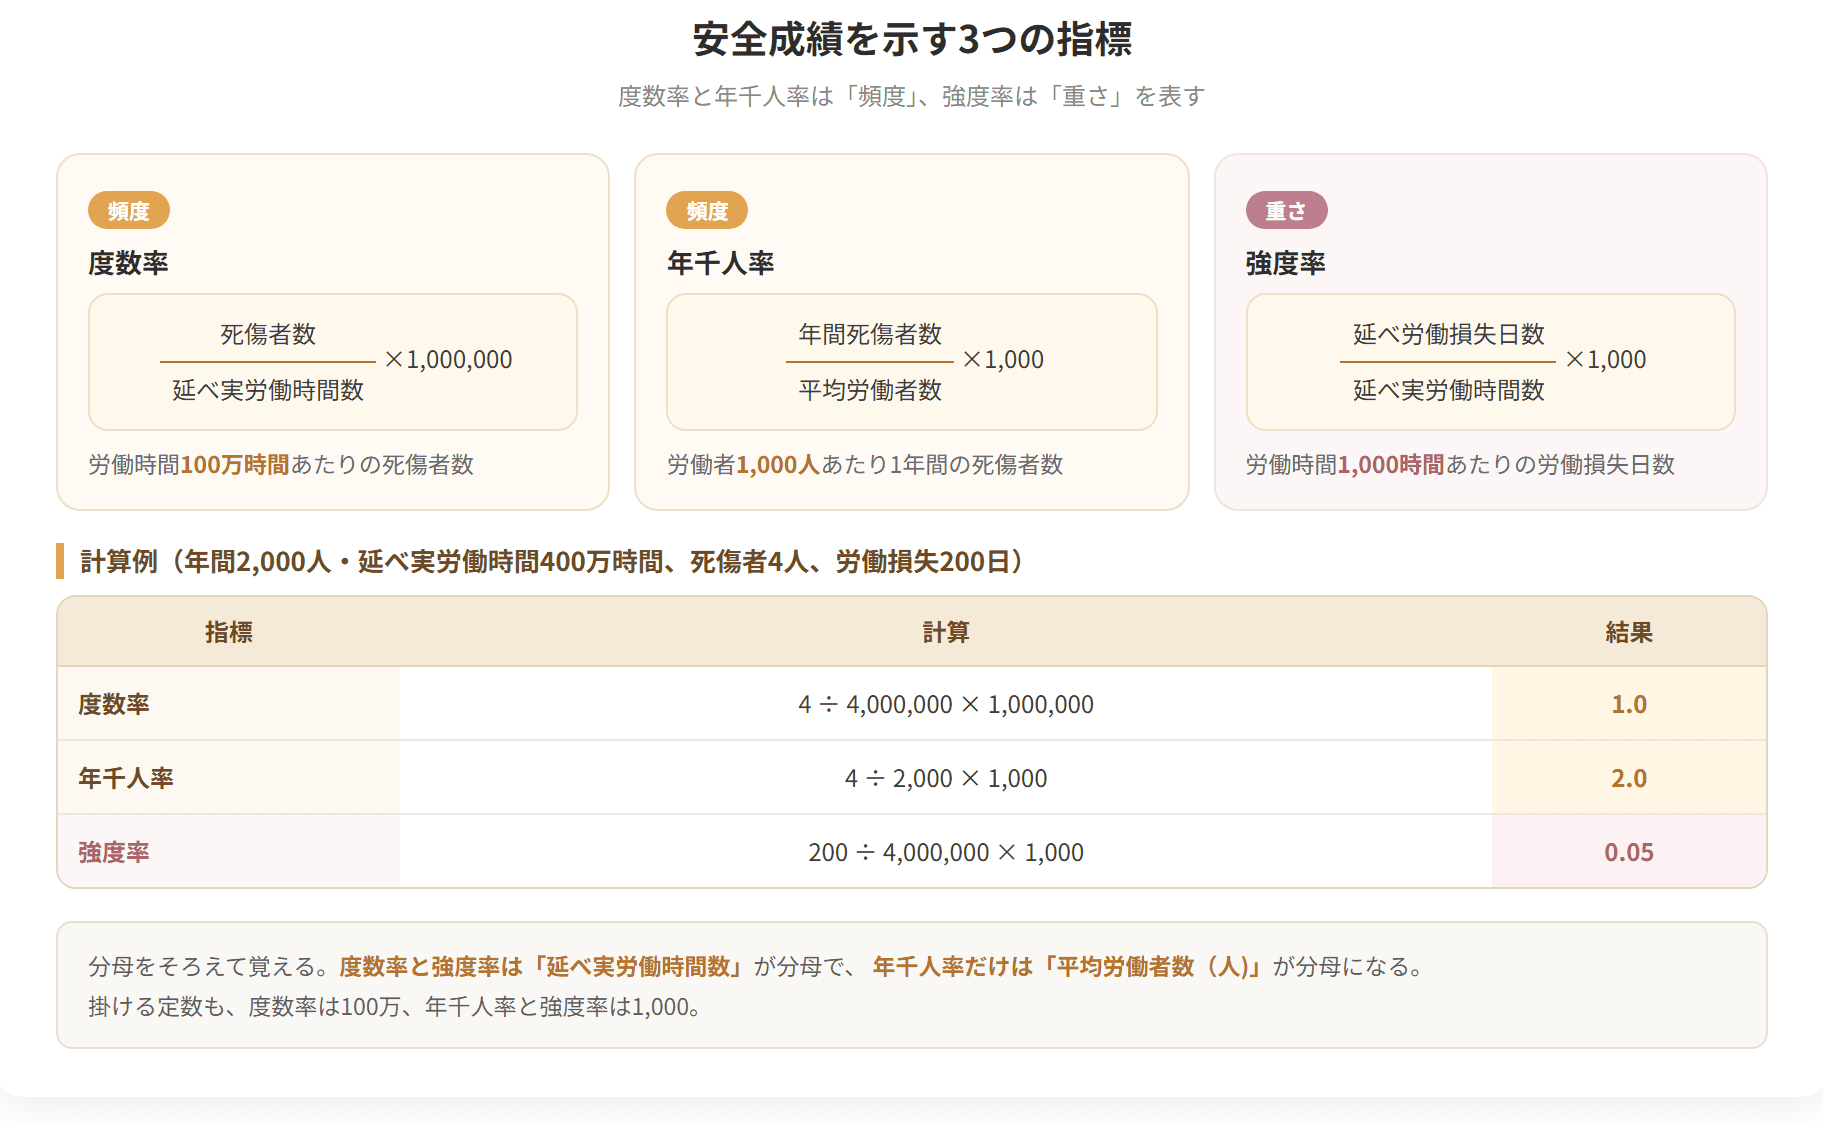Click highlighted note 年千人率だけは「平均労働者数（人)」

pos(1069,966)
